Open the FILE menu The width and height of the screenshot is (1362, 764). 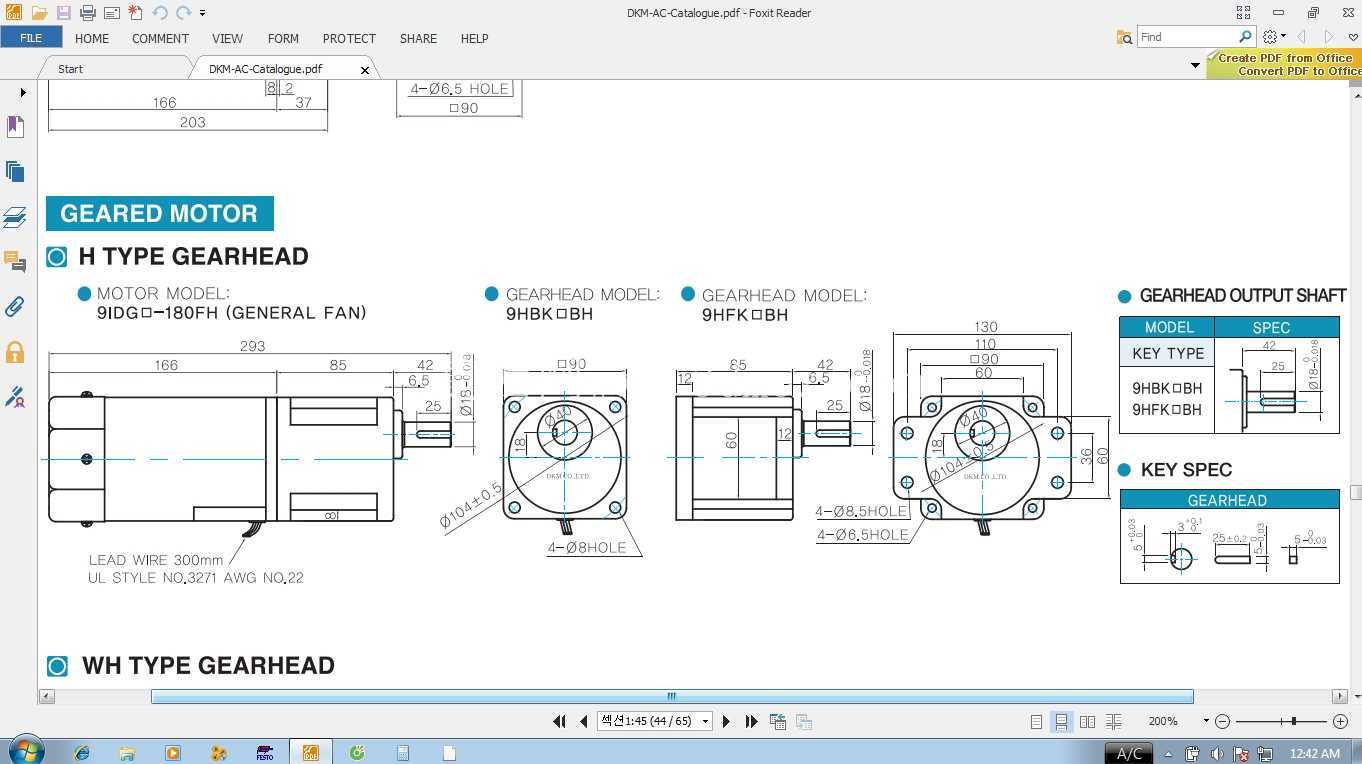31,38
